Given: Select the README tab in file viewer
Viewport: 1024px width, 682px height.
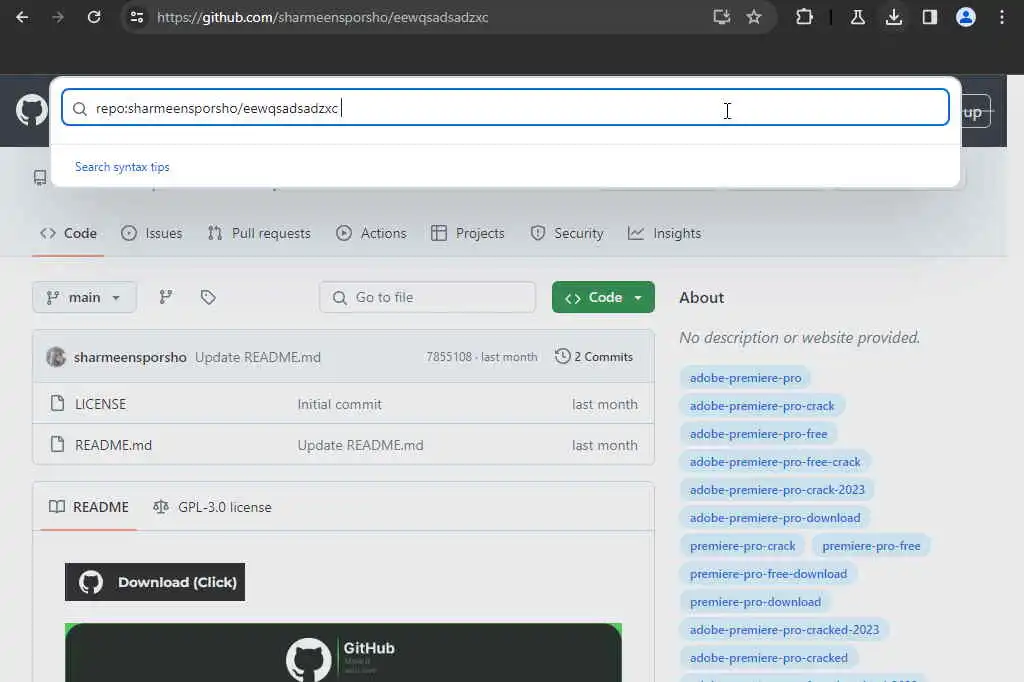Looking at the screenshot, I should point(89,507).
